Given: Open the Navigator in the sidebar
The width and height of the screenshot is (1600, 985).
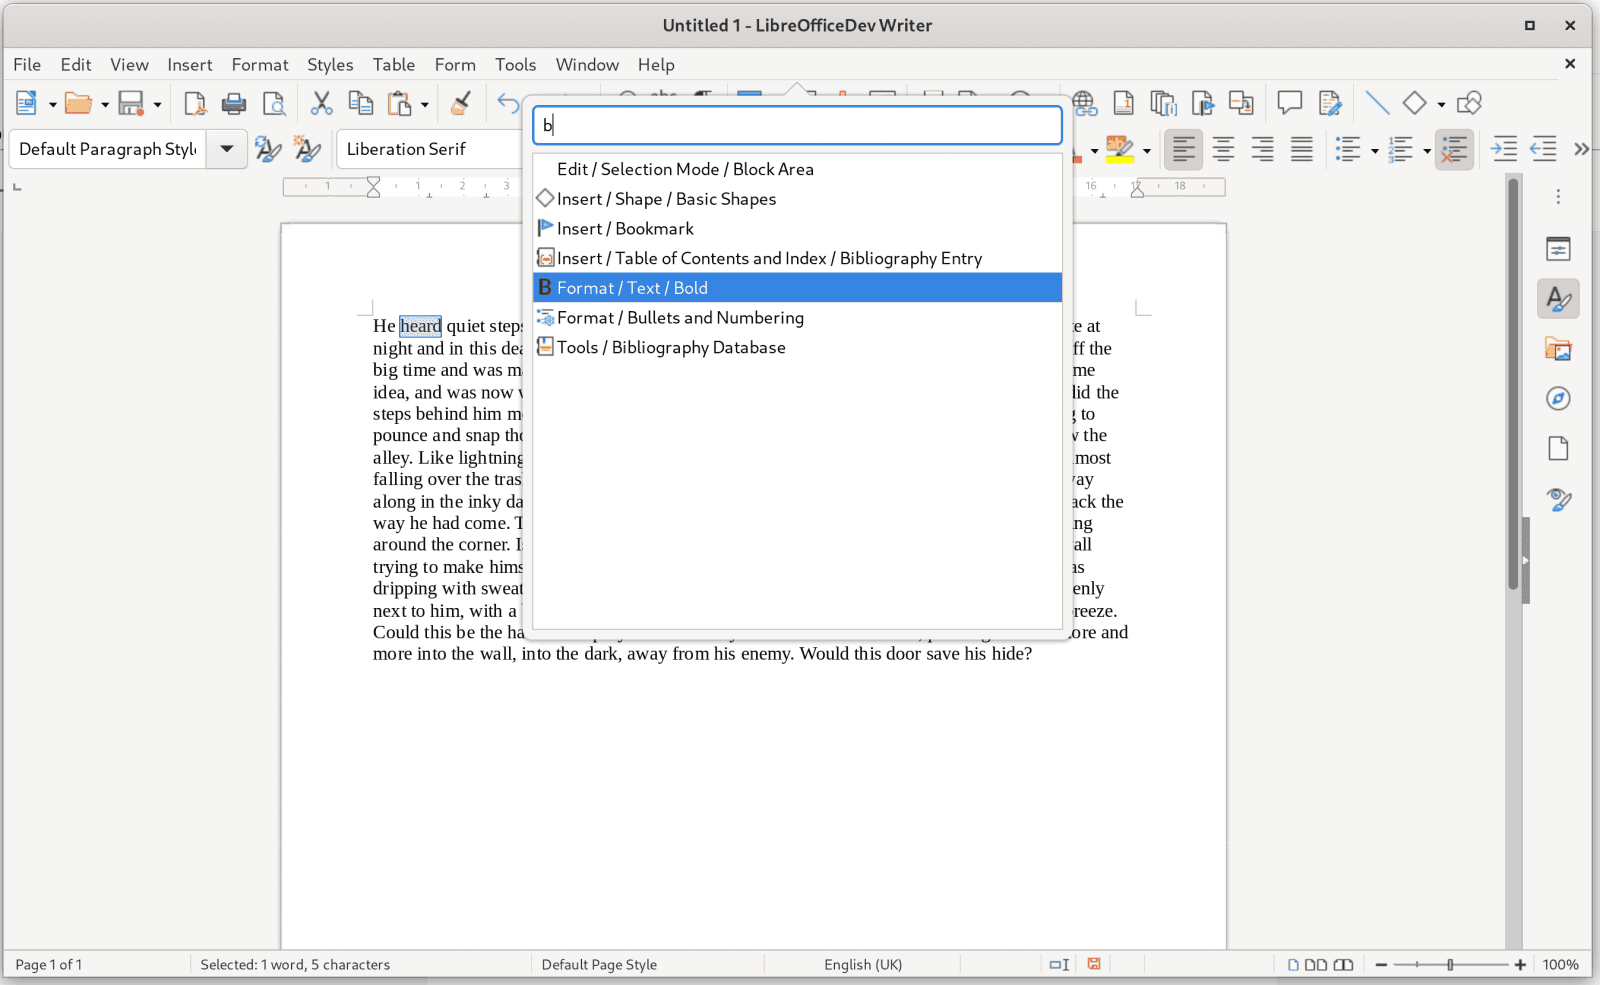Looking at the screenshot, I should pos(1558,398).
